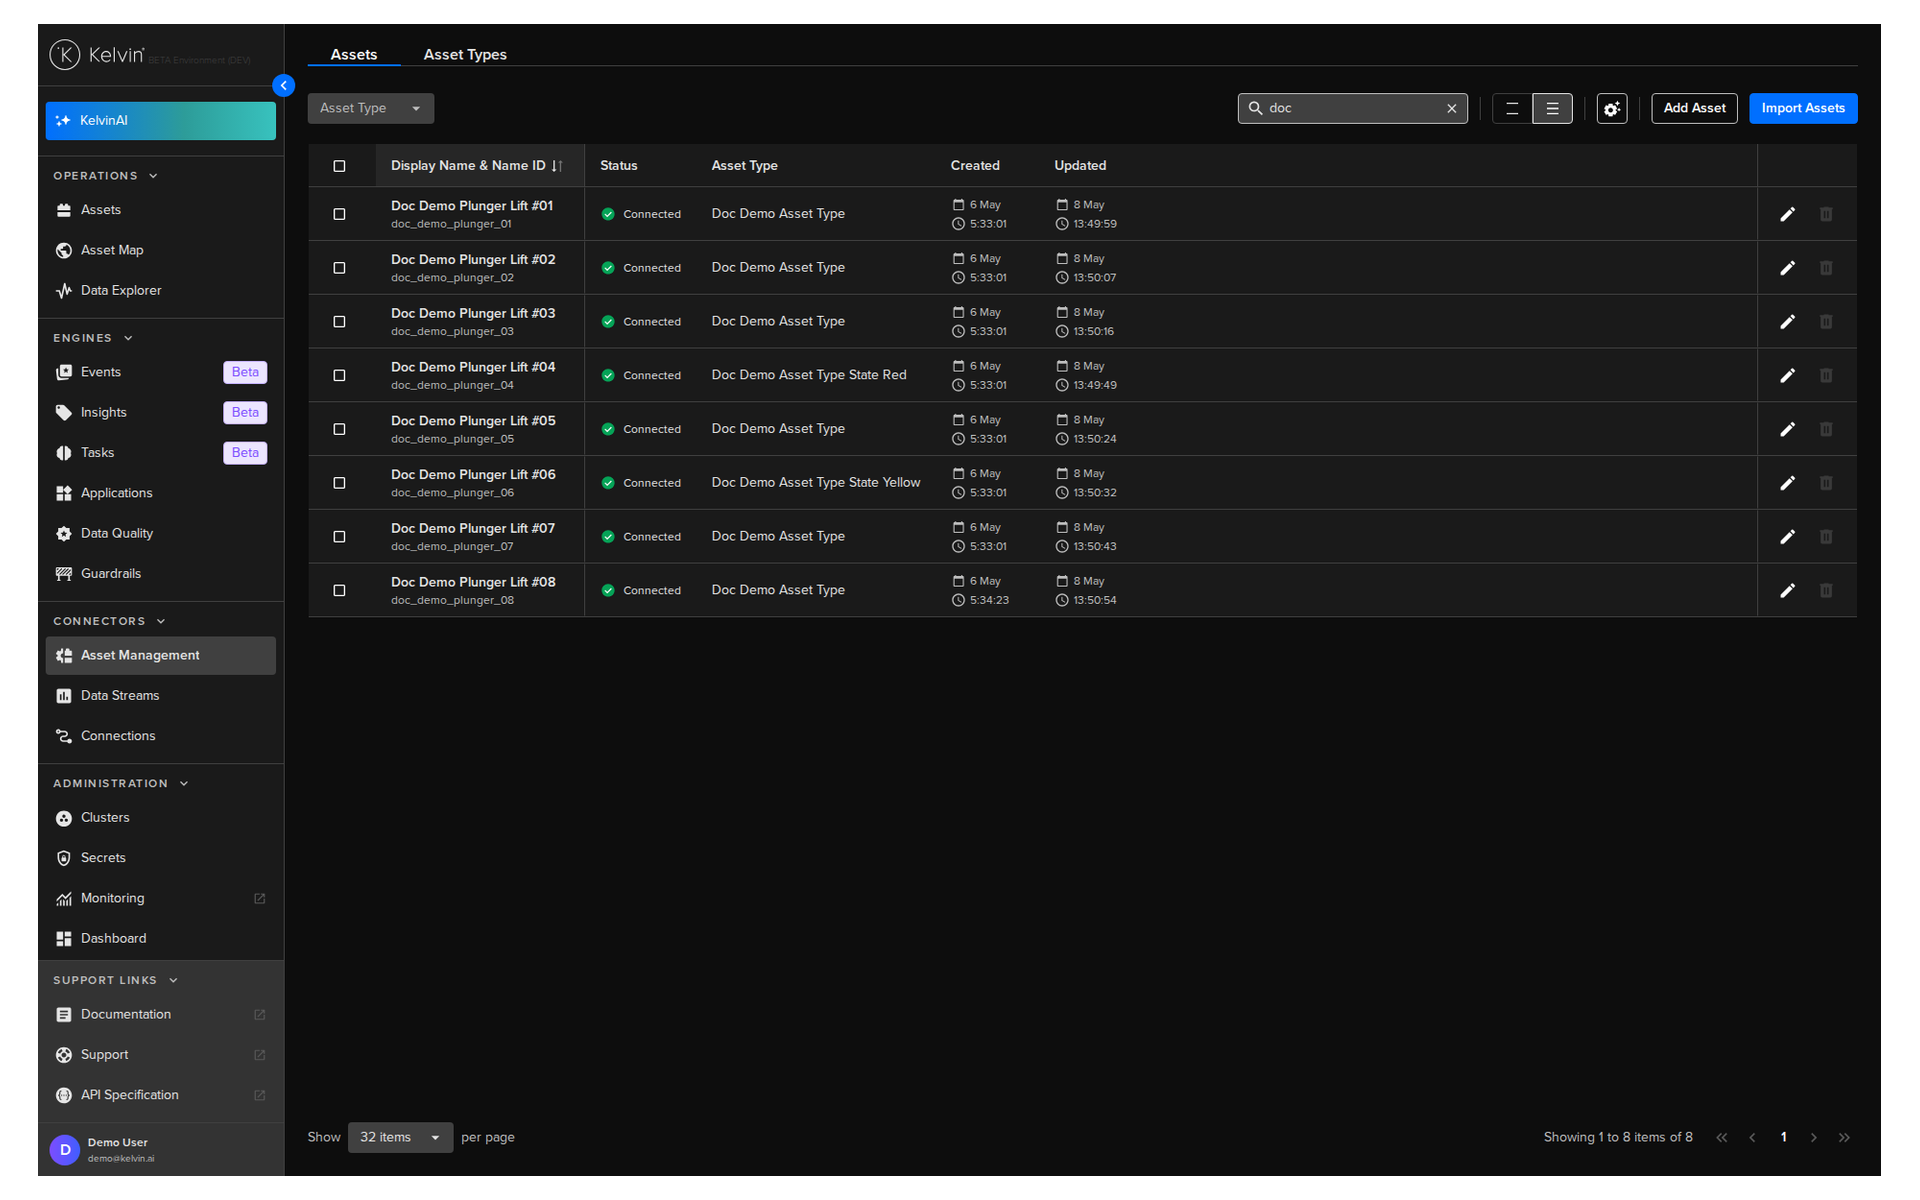Viewport: 1920px width, 1200px height.
Task: Open the Monitoring external link
Action: pos(160,899)
